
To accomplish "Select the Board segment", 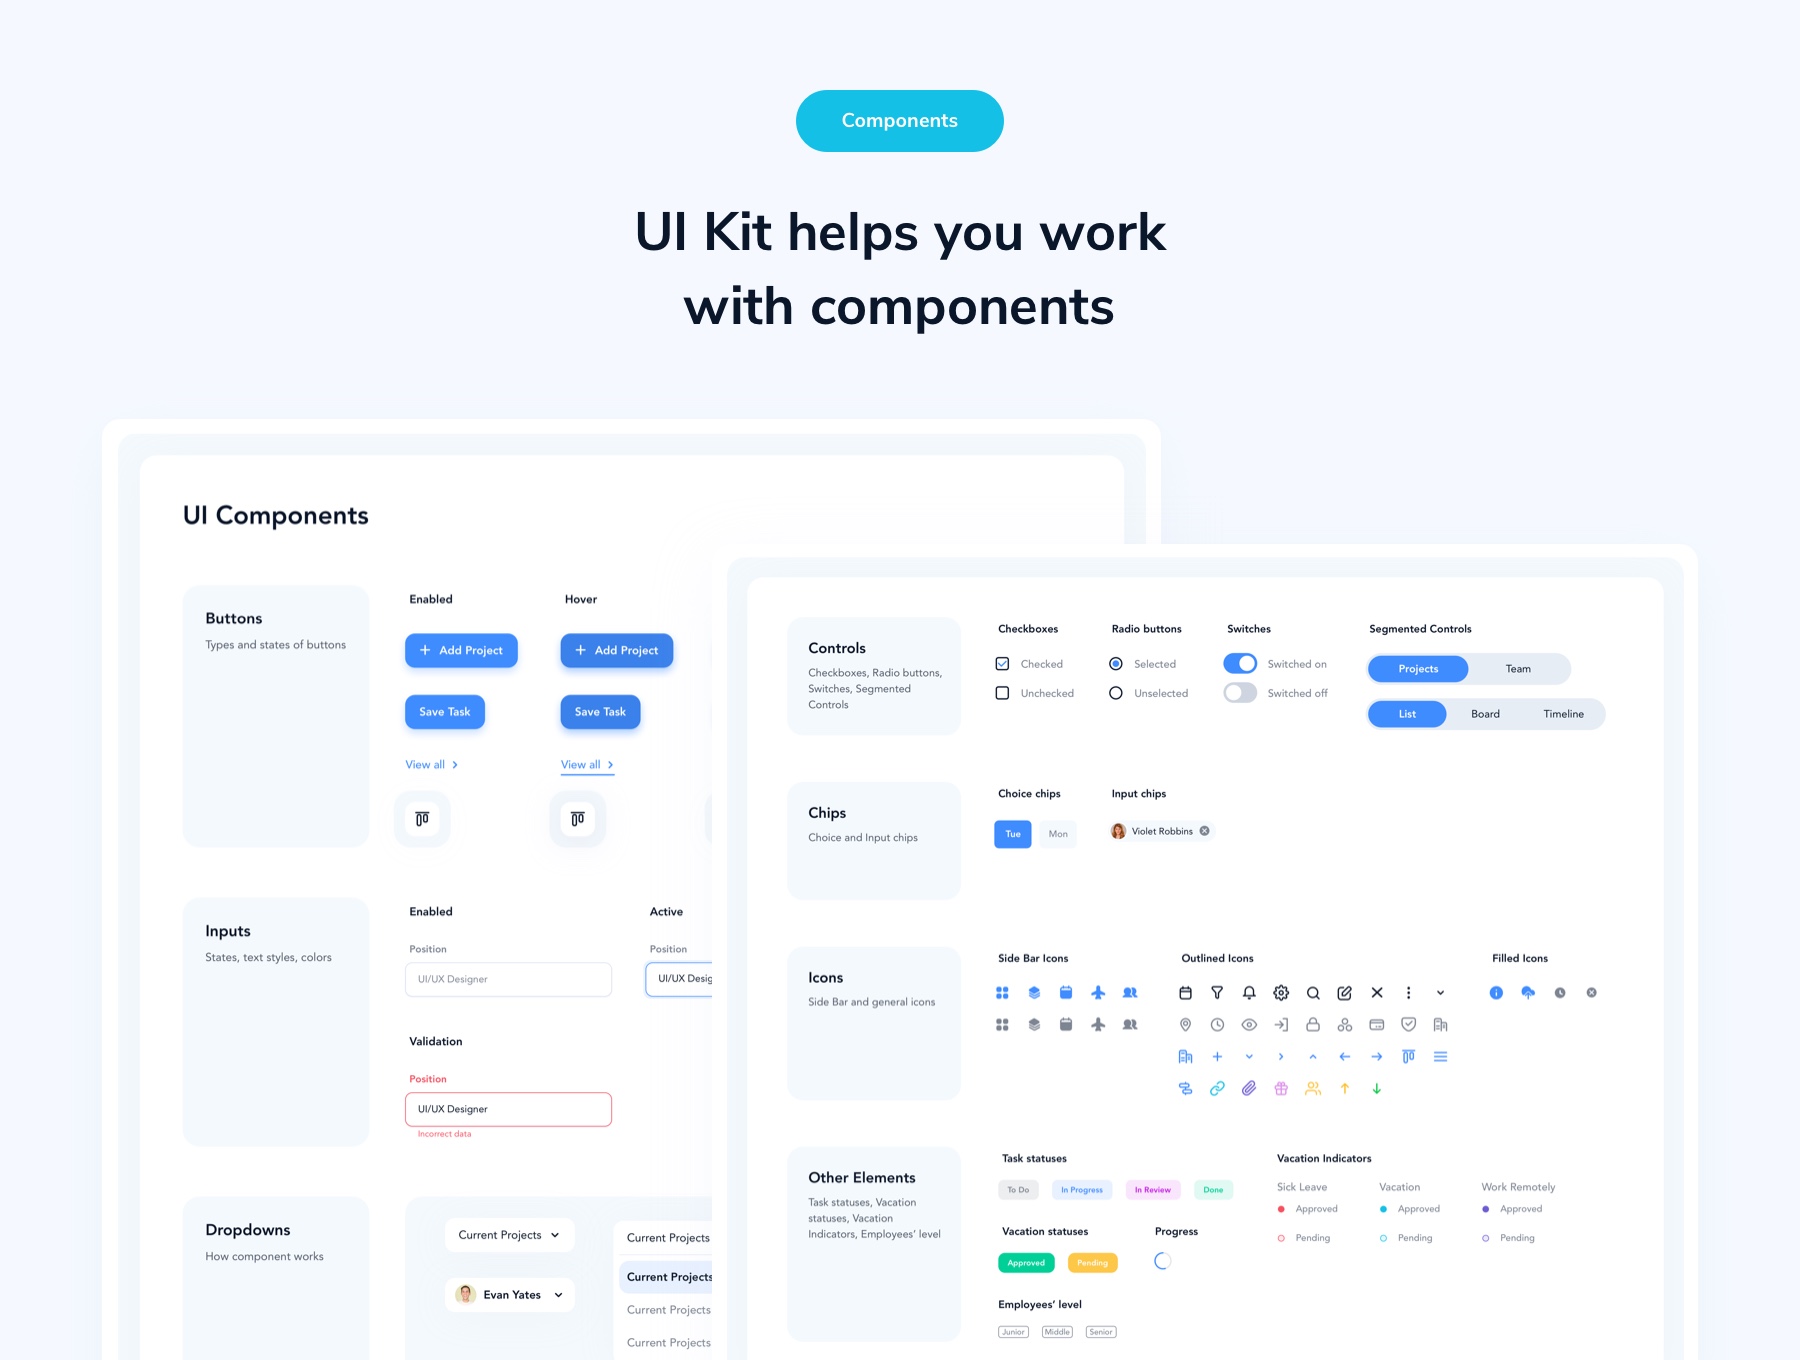I will (x=1485, y=714).
